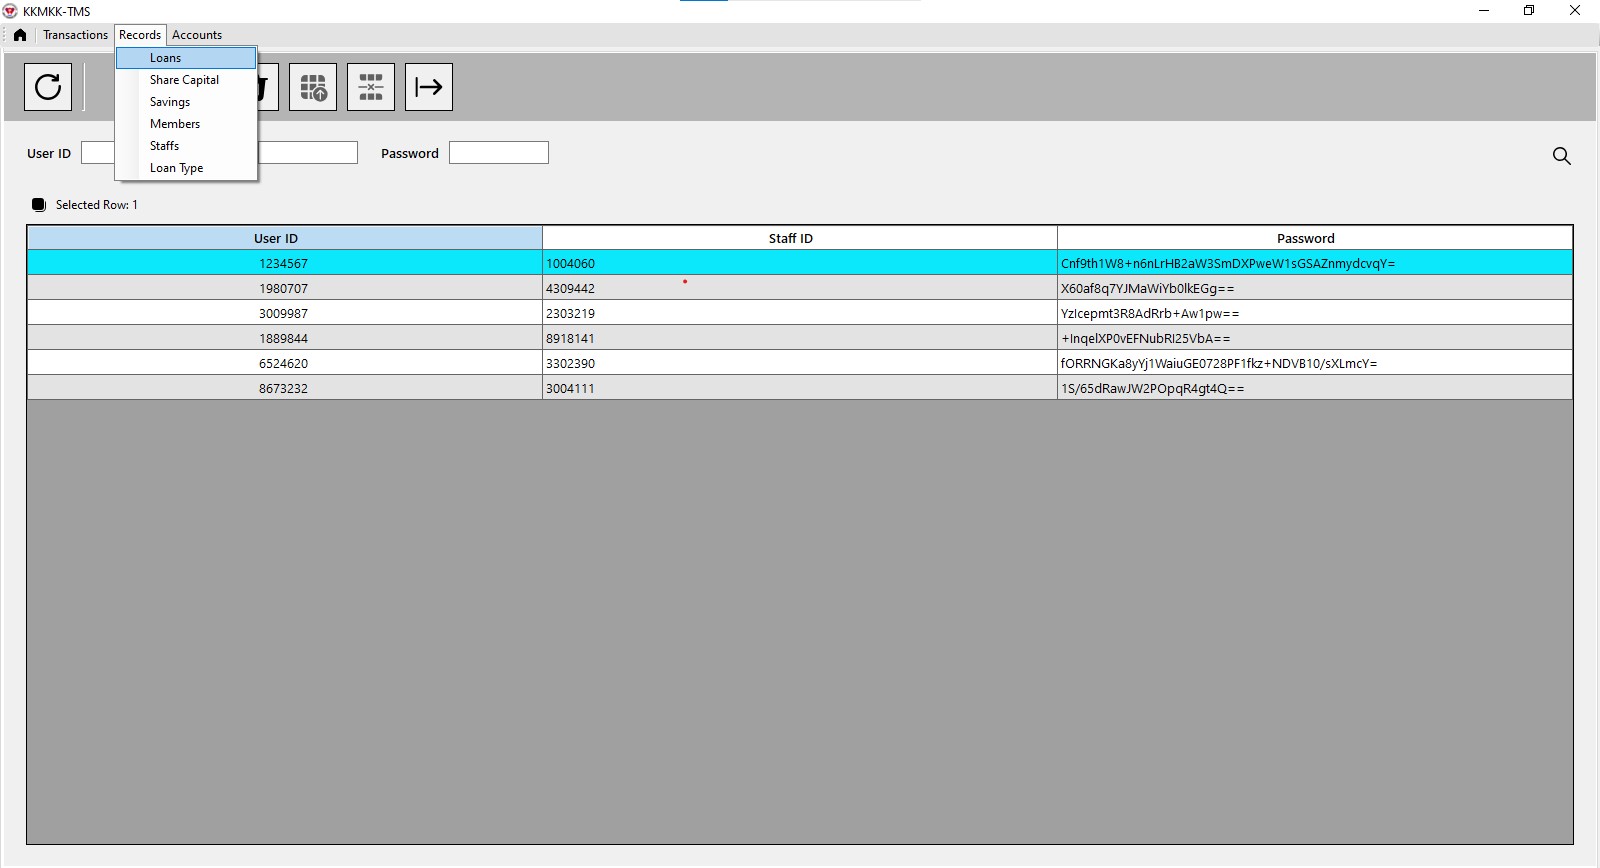
Task: Click password cell starting with fORRNGKa8y
Action: [1315, 363]
